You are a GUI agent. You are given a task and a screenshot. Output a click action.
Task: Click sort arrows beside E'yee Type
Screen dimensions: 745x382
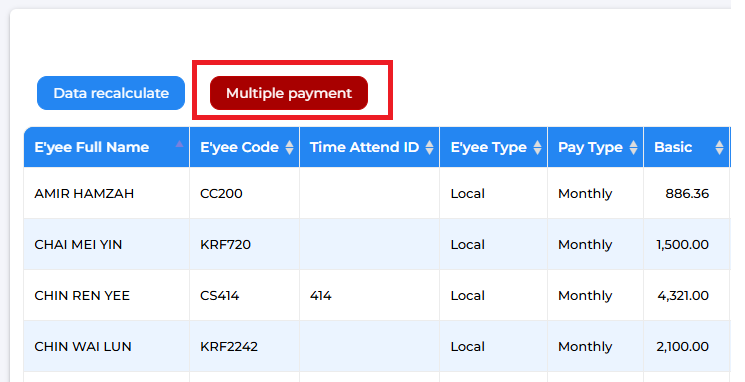(x=537, y=147)
